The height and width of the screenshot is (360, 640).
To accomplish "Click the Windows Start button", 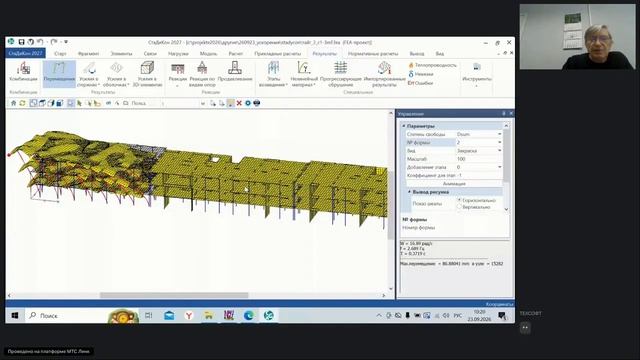I will click(x=15, y=316).
